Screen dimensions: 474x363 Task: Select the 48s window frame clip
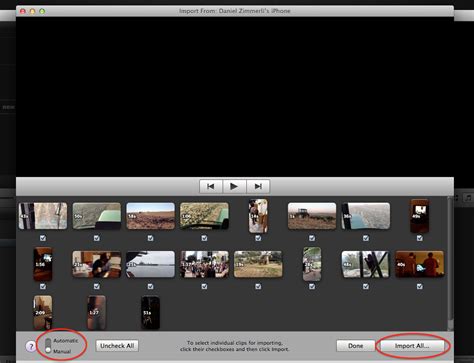click(366, 264)
